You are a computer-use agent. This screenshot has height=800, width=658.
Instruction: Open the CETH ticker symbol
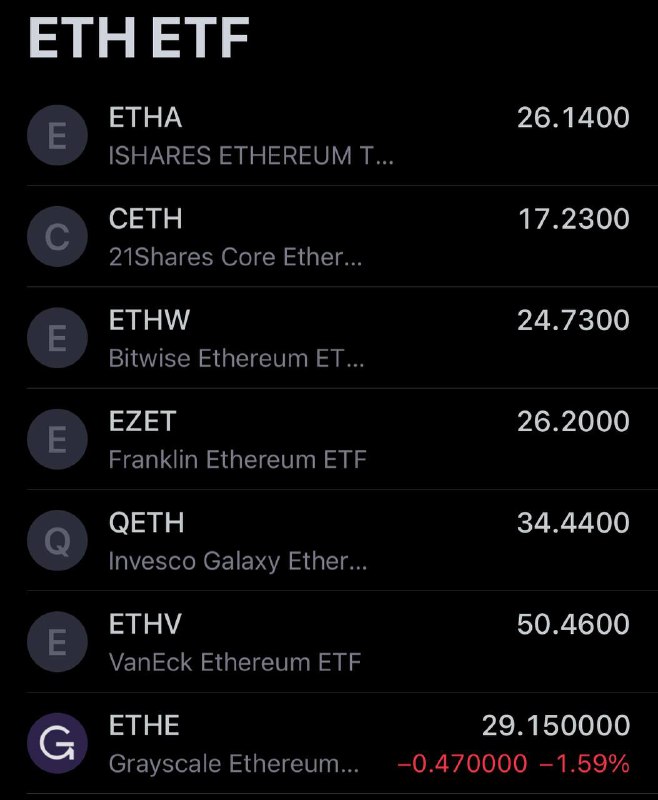pyautogui.click(x=145, y=219)
